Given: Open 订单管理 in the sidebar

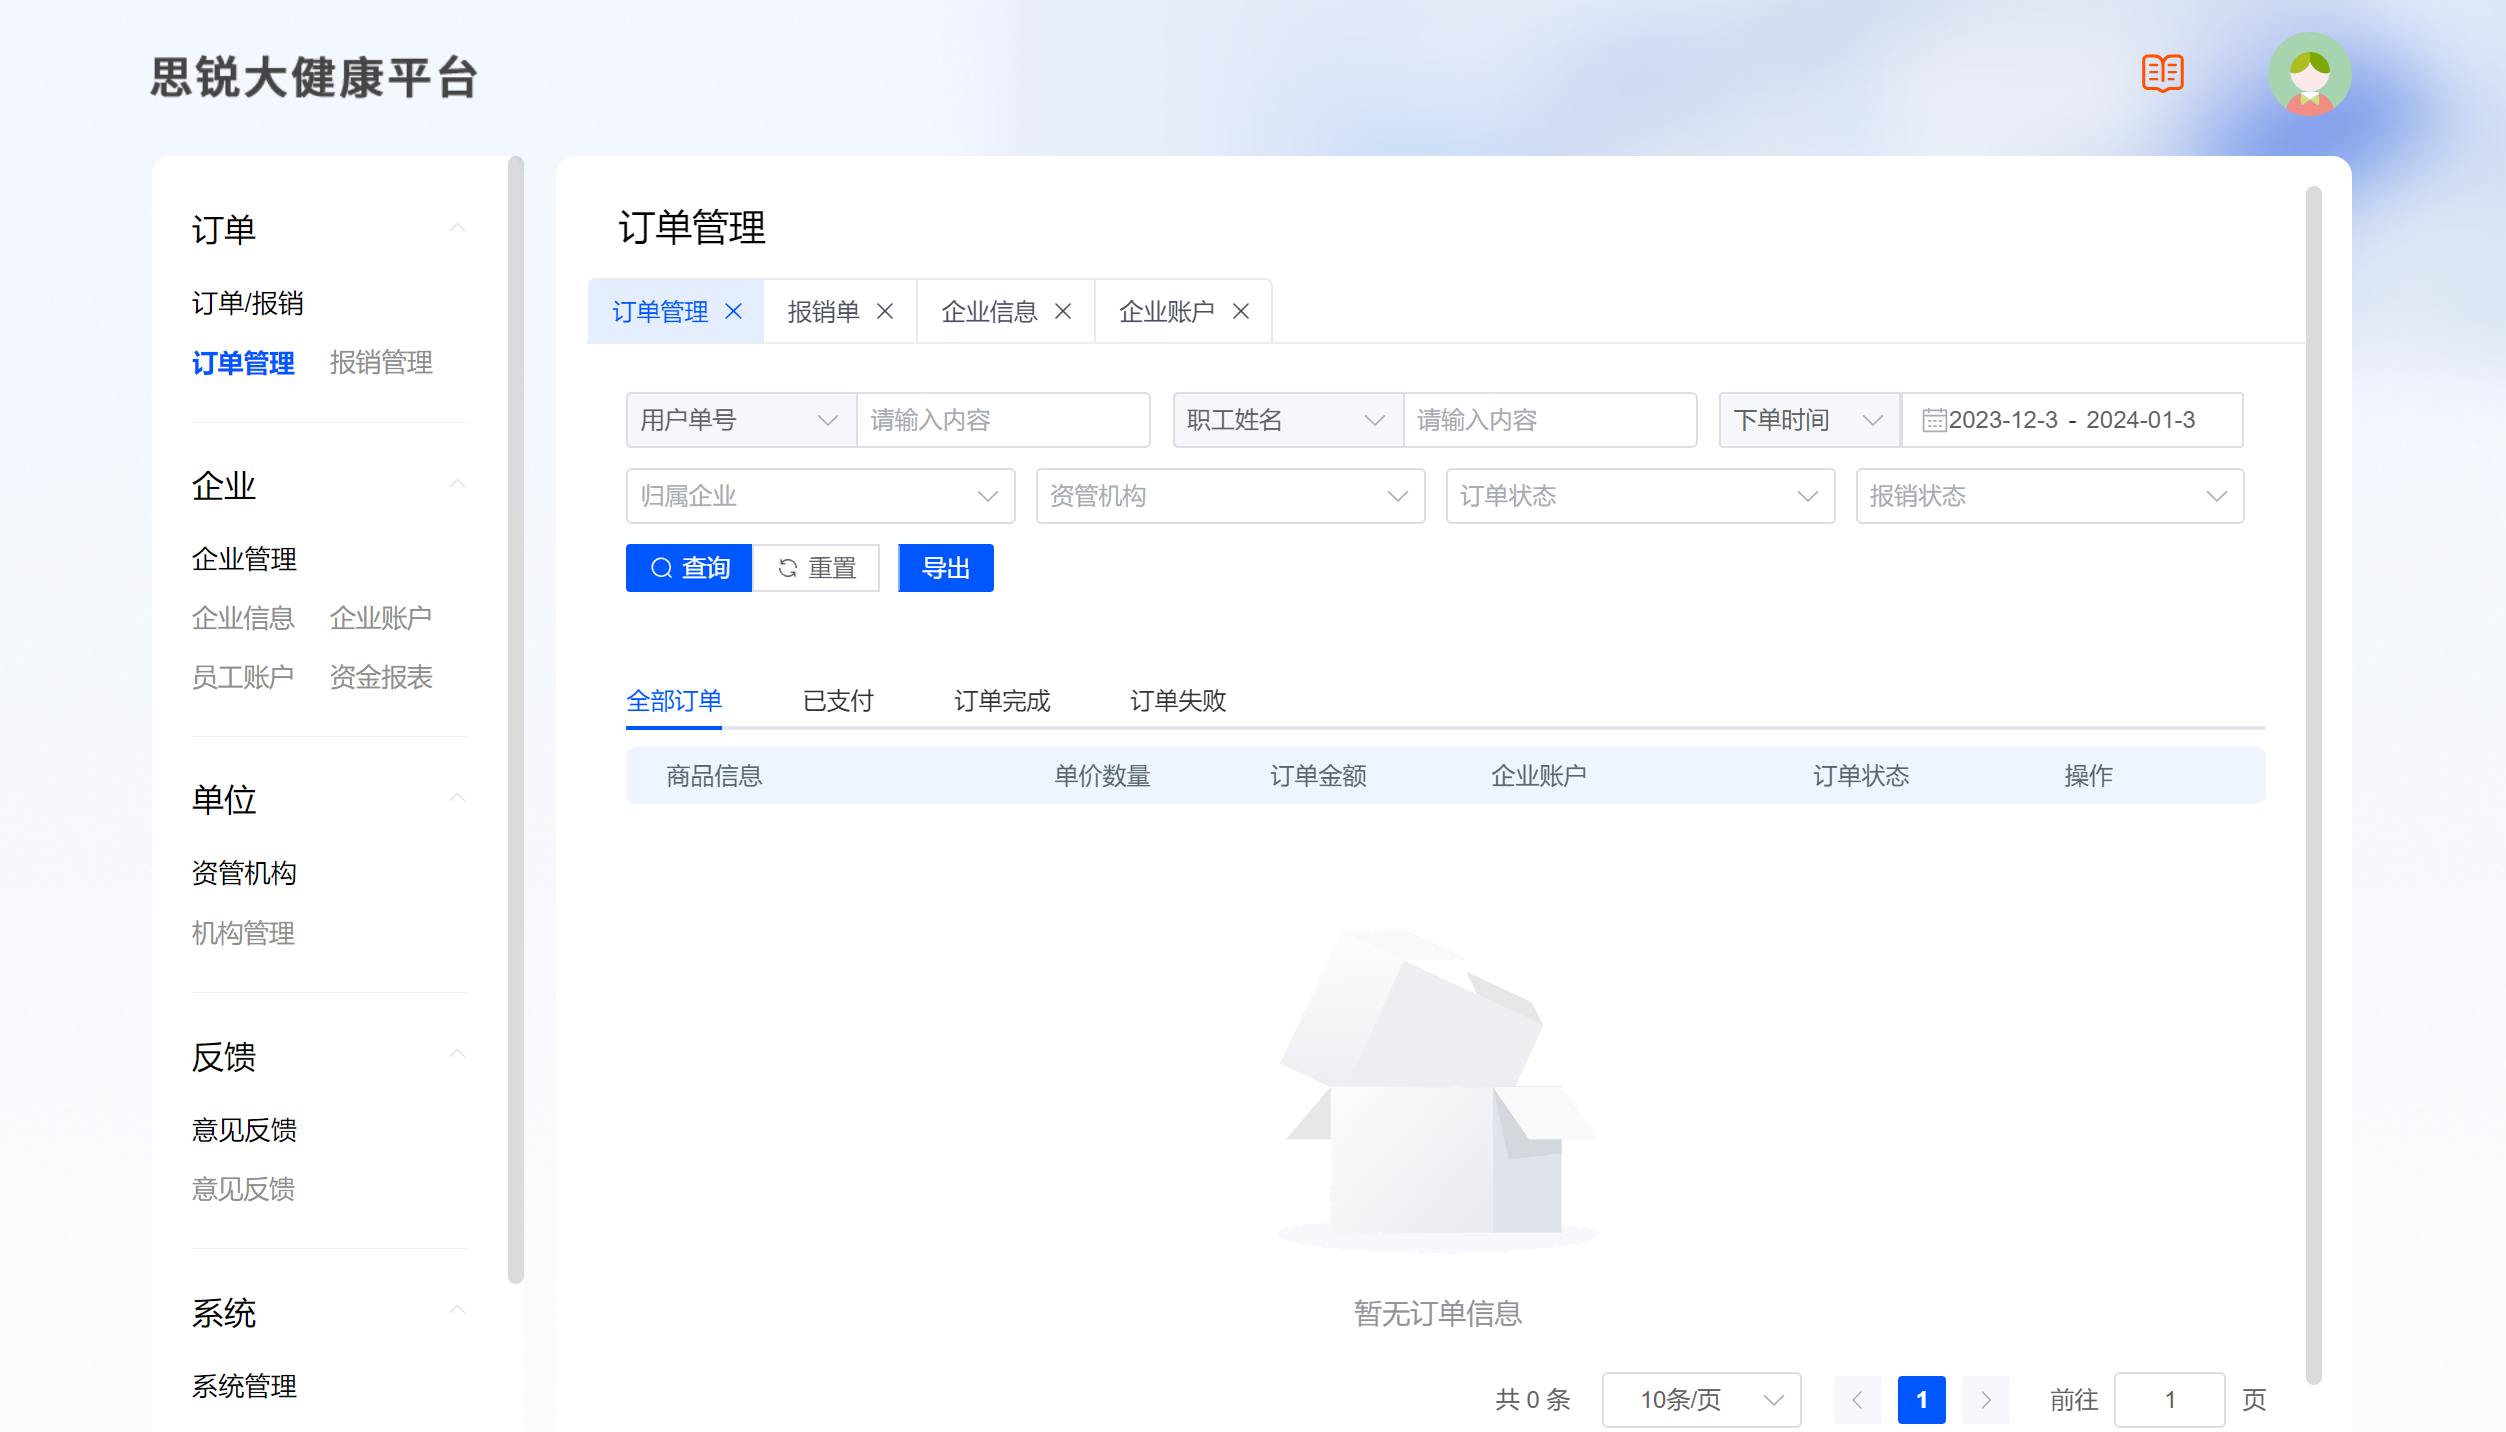Looking at the screenshot, I should [243, 363].
